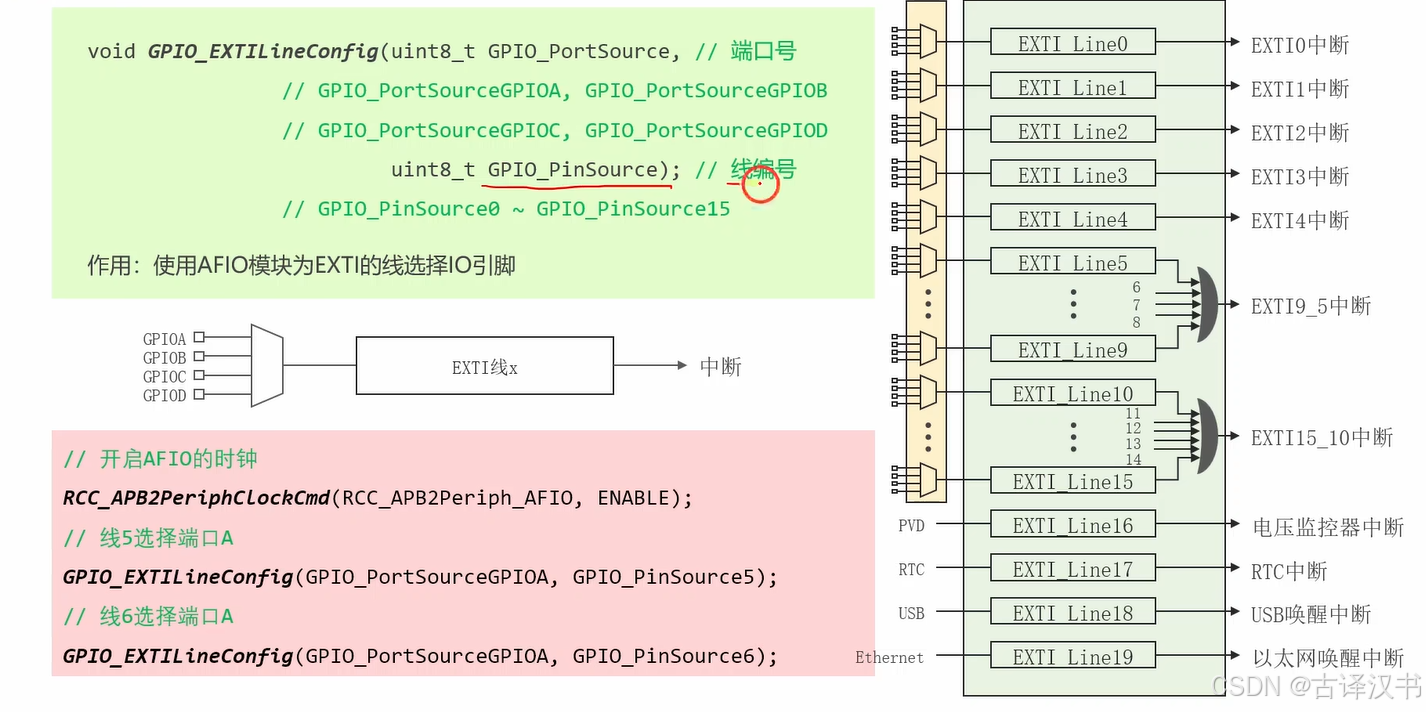Click the EXTI_Line0 box
This screenshot has width=1426, height=712.
coord(1073,42)
